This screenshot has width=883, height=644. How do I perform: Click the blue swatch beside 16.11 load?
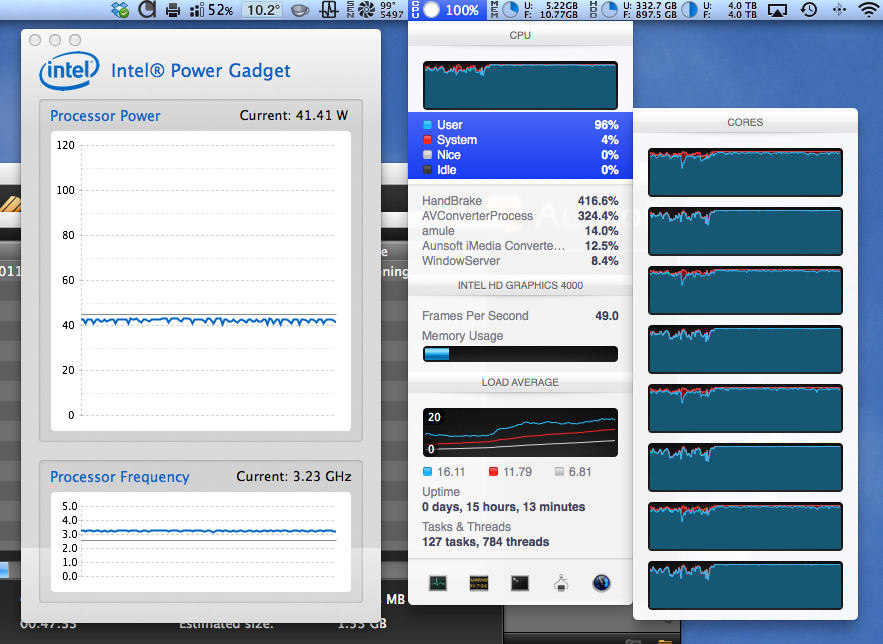point(427,472)
